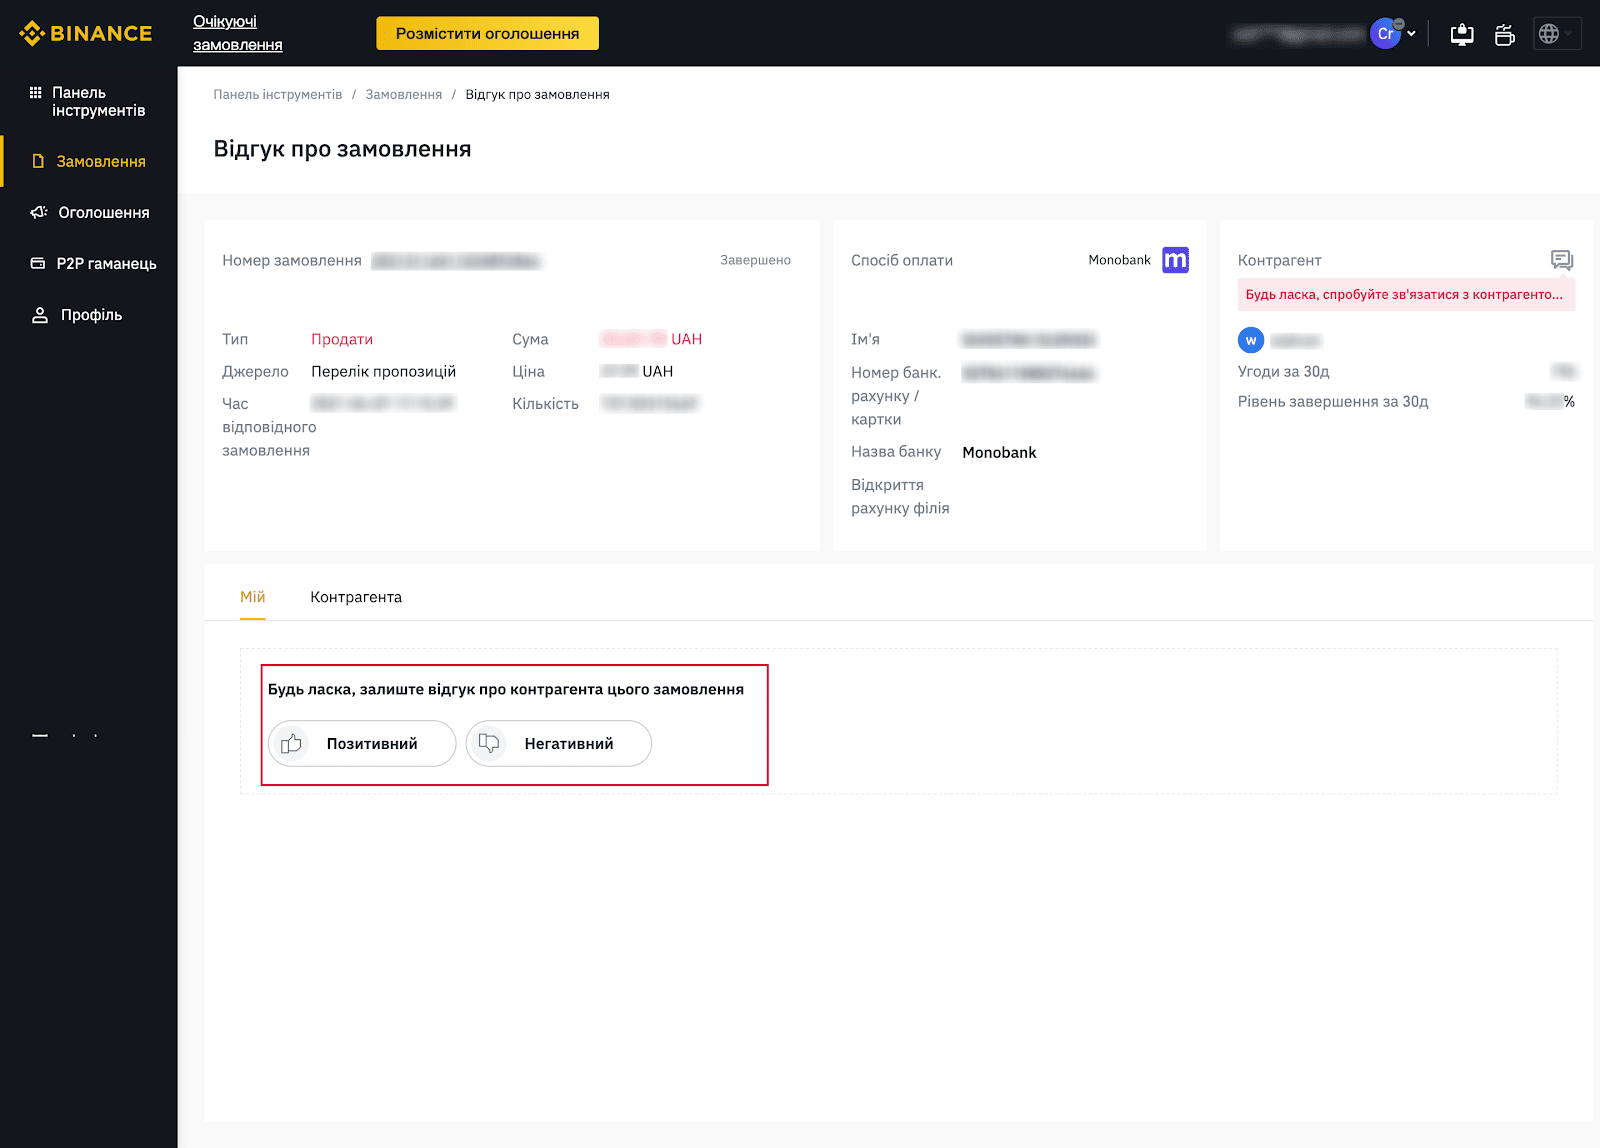This screenshot has height=1148, width=1600.
Task: Click the Monobank bank name value
Action: pos(999,452)
